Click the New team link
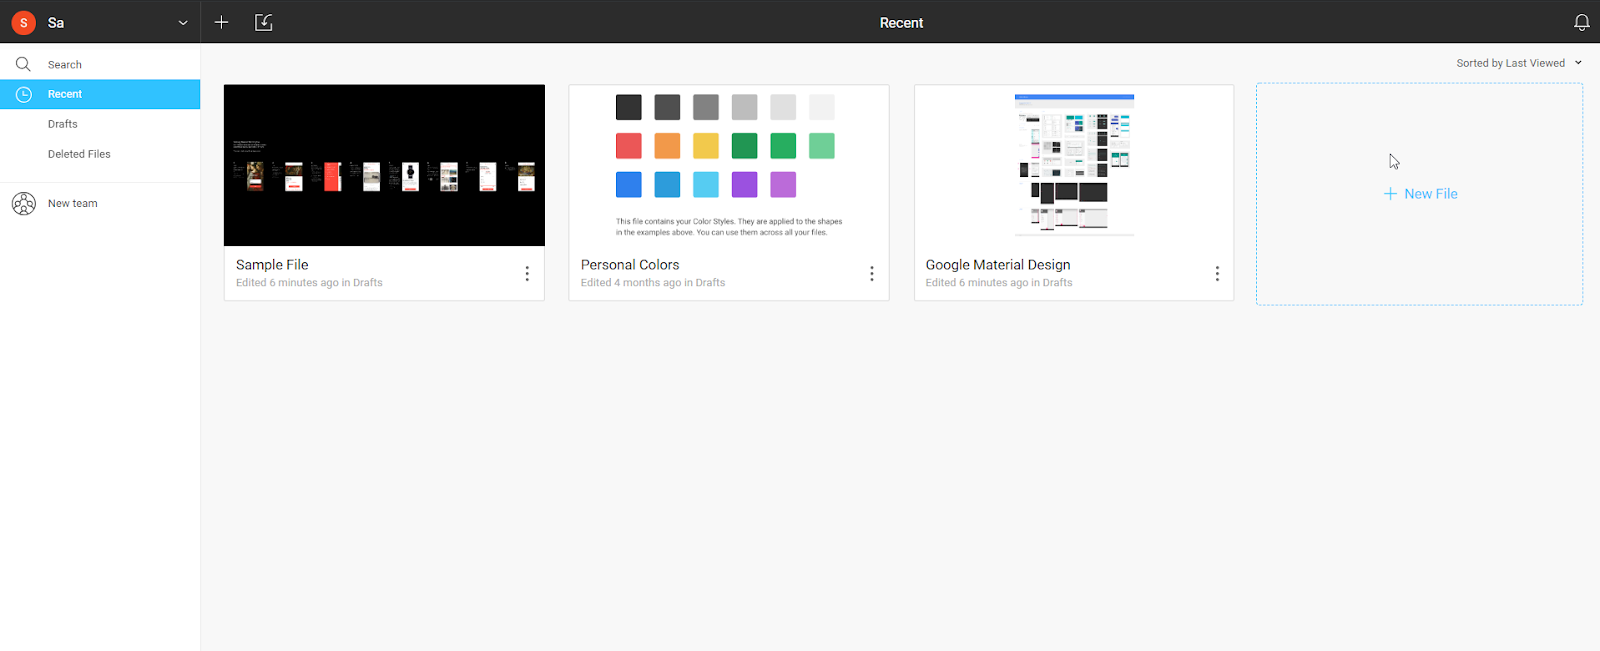This screenshot has height=651, width=1600. pyautogui.click(x=73, y=204)
